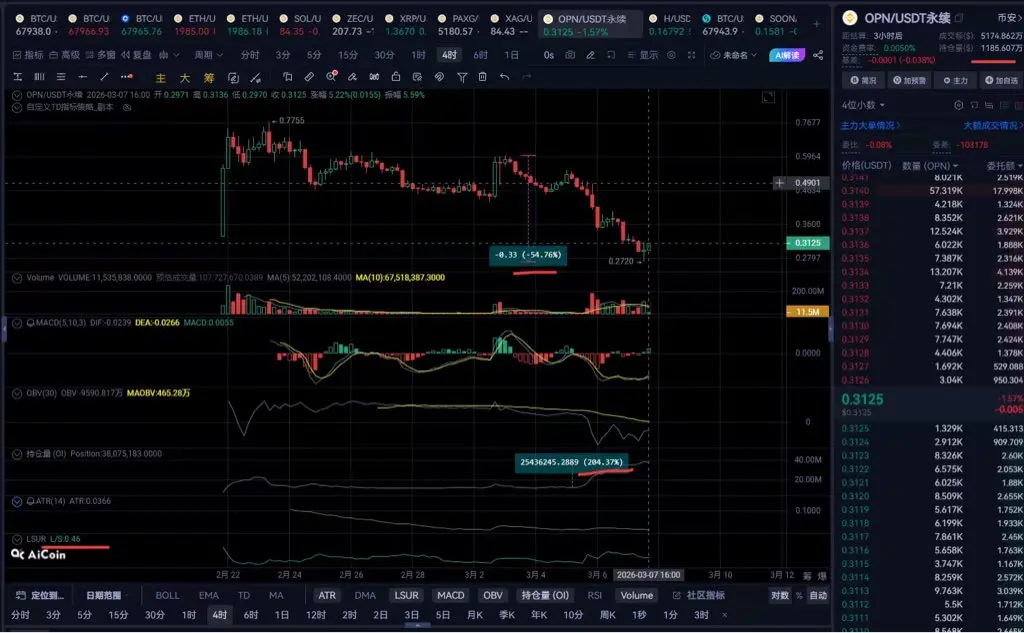The image size is (1024, 633).
Task: Click the filter funnel icon
Action: click(x=462, y=77)
